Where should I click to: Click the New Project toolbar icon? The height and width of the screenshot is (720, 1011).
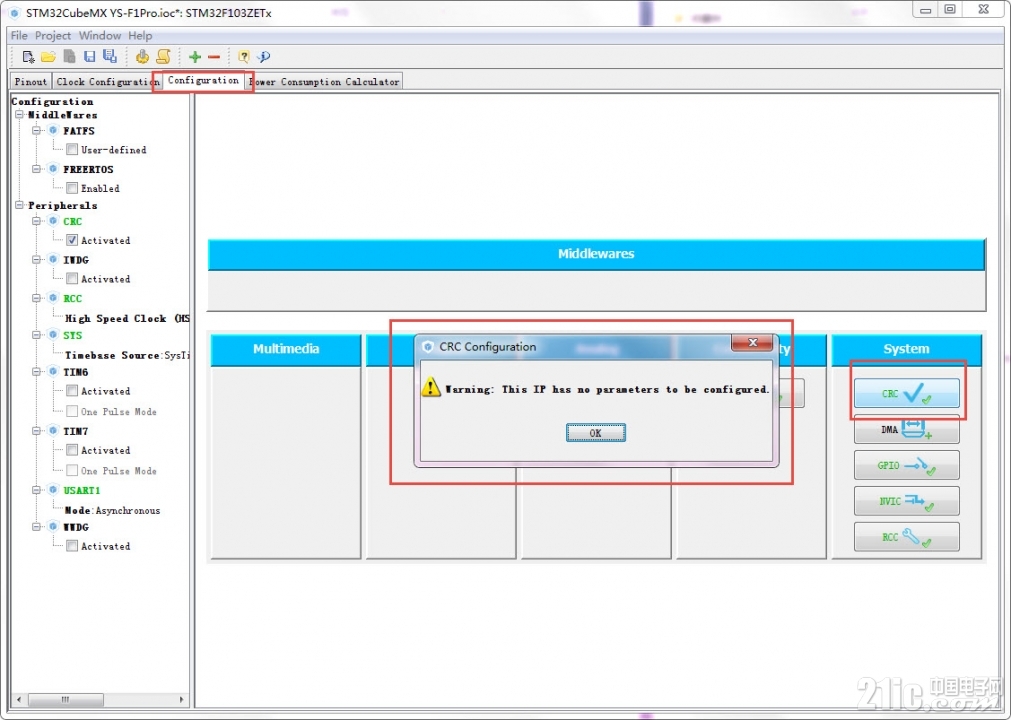click(28, 57)
